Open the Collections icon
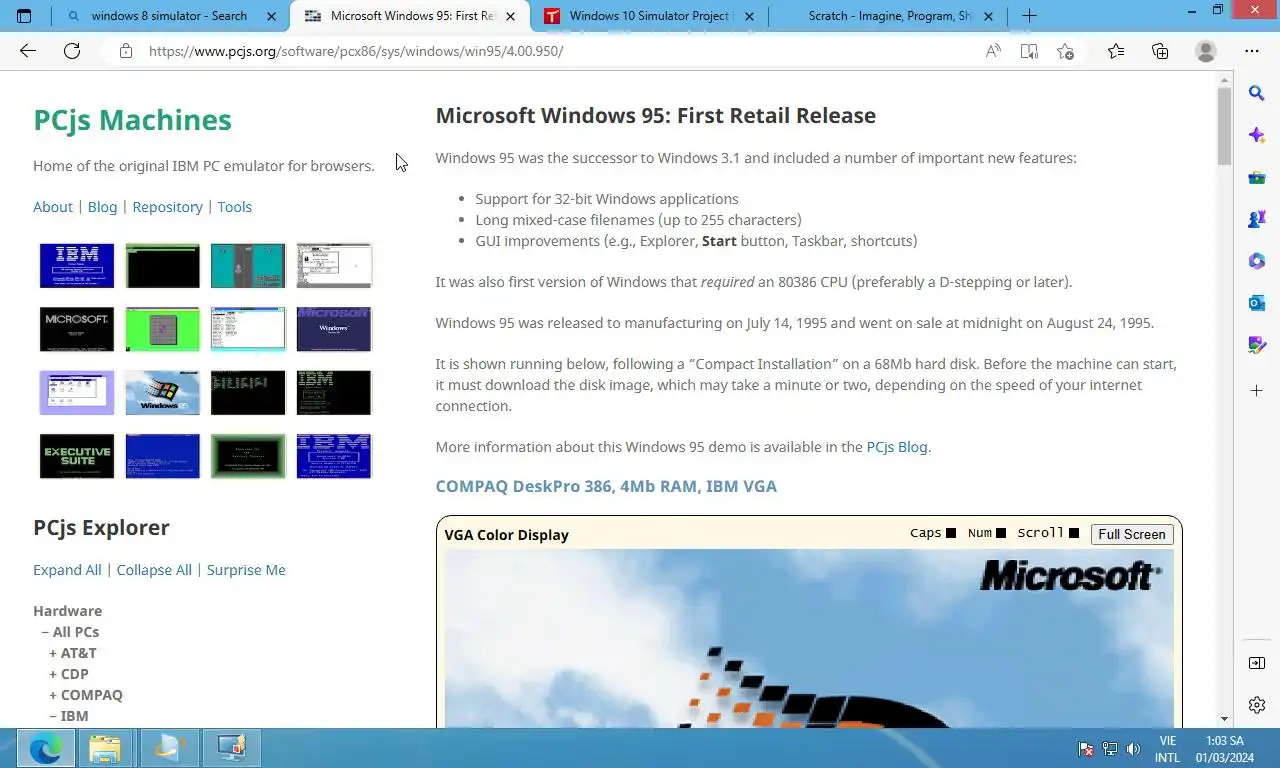This screenshot has width=1280, height=768. [1160, 51]
